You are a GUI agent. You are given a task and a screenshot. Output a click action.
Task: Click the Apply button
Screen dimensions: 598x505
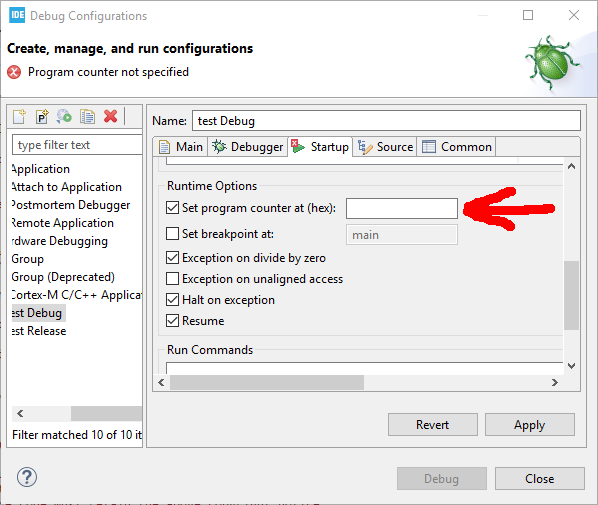click(529, 425)
